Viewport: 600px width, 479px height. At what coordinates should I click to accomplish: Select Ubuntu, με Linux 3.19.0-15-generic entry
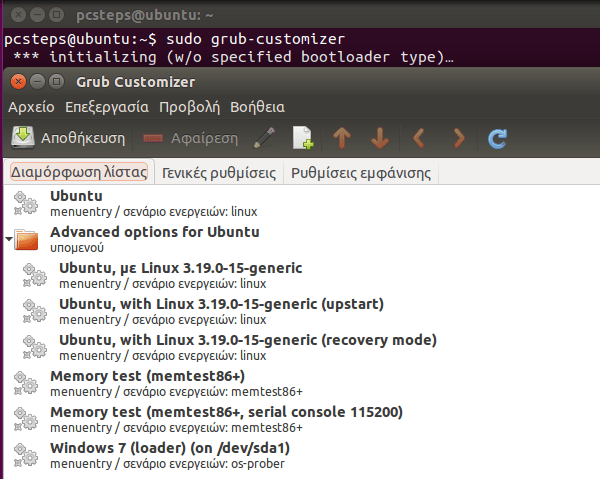click(302, 275)
